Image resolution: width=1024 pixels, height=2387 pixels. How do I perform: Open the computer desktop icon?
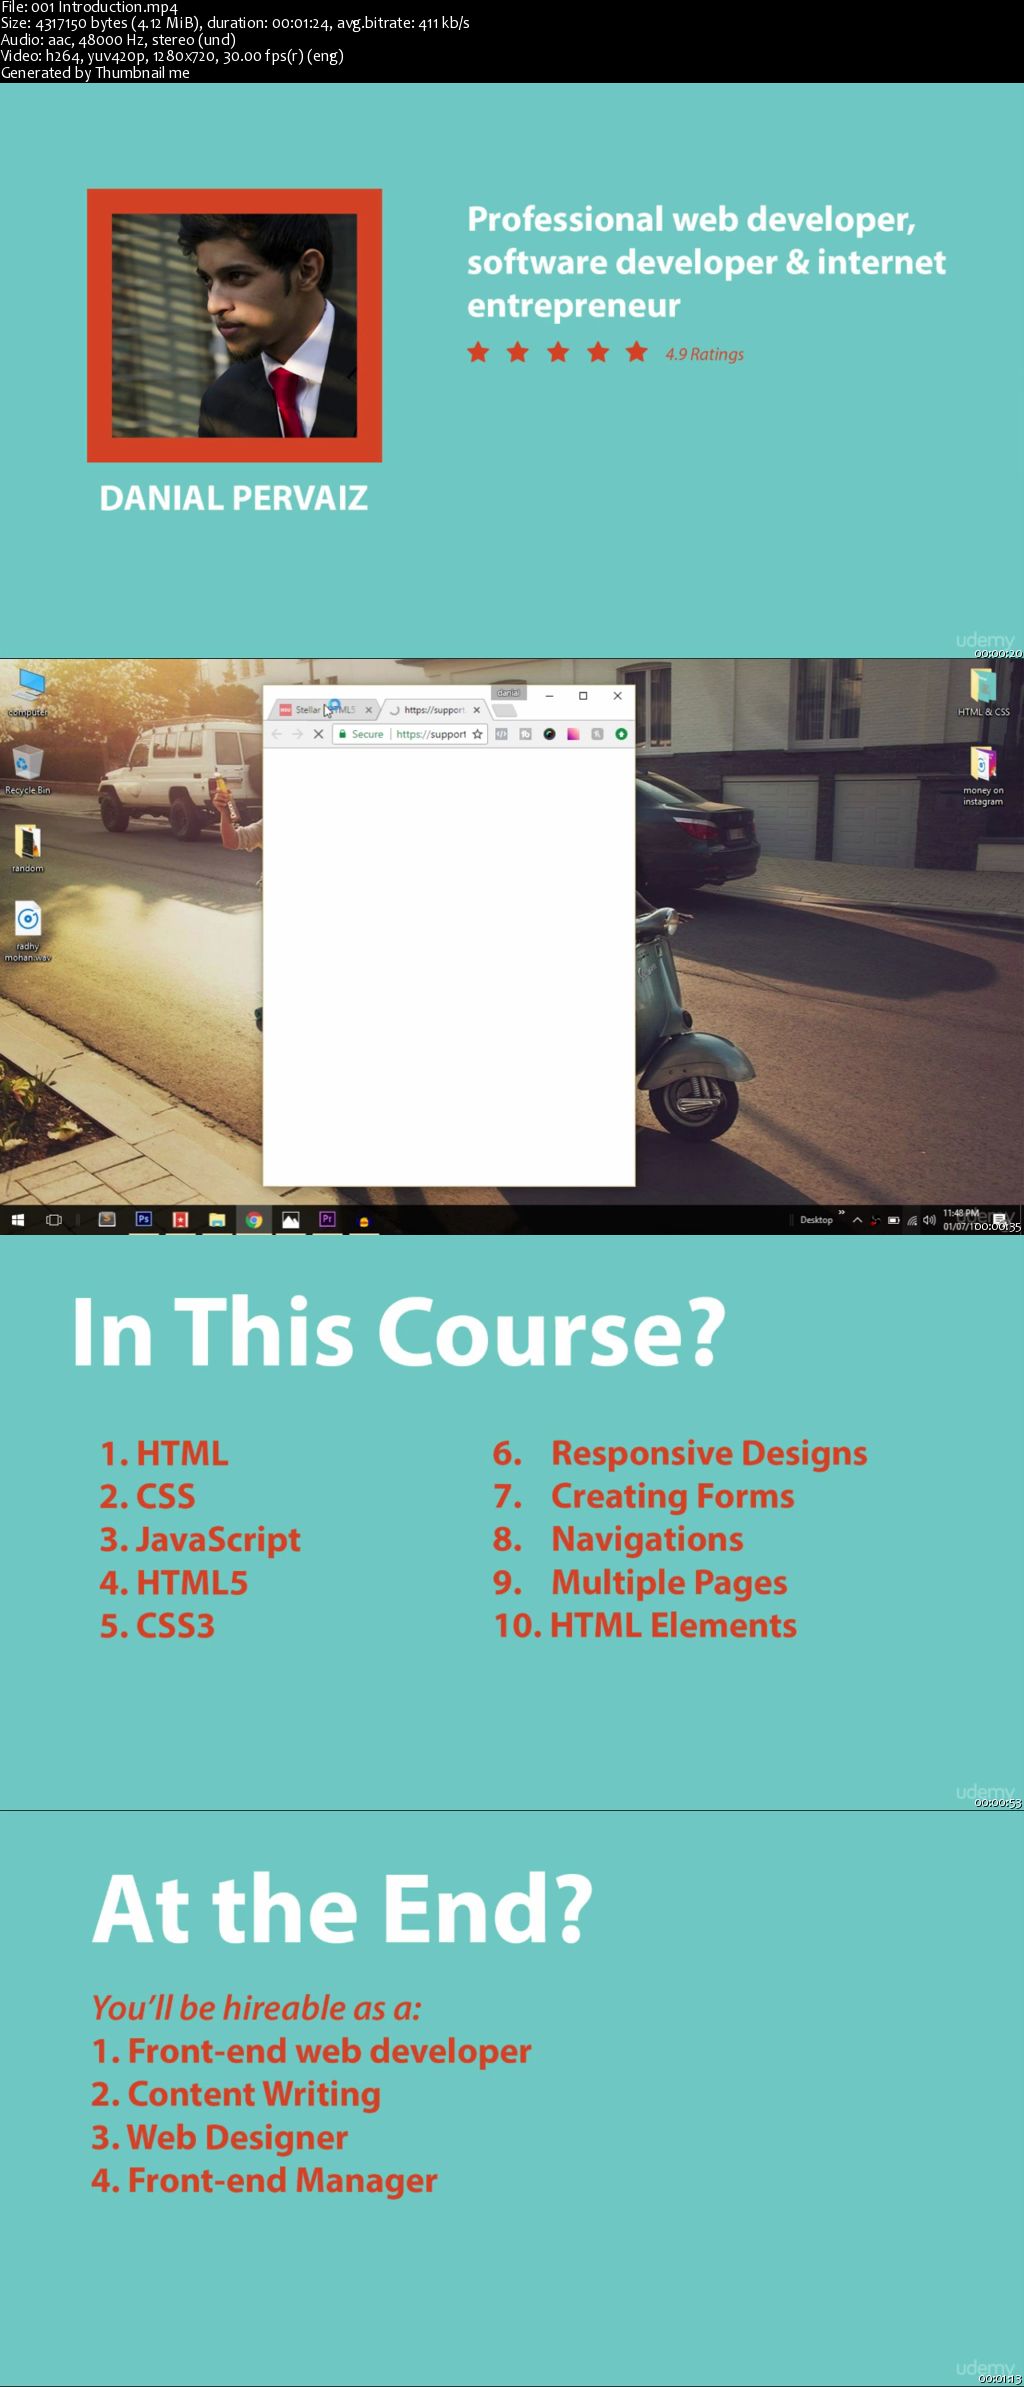pos(27,692)
